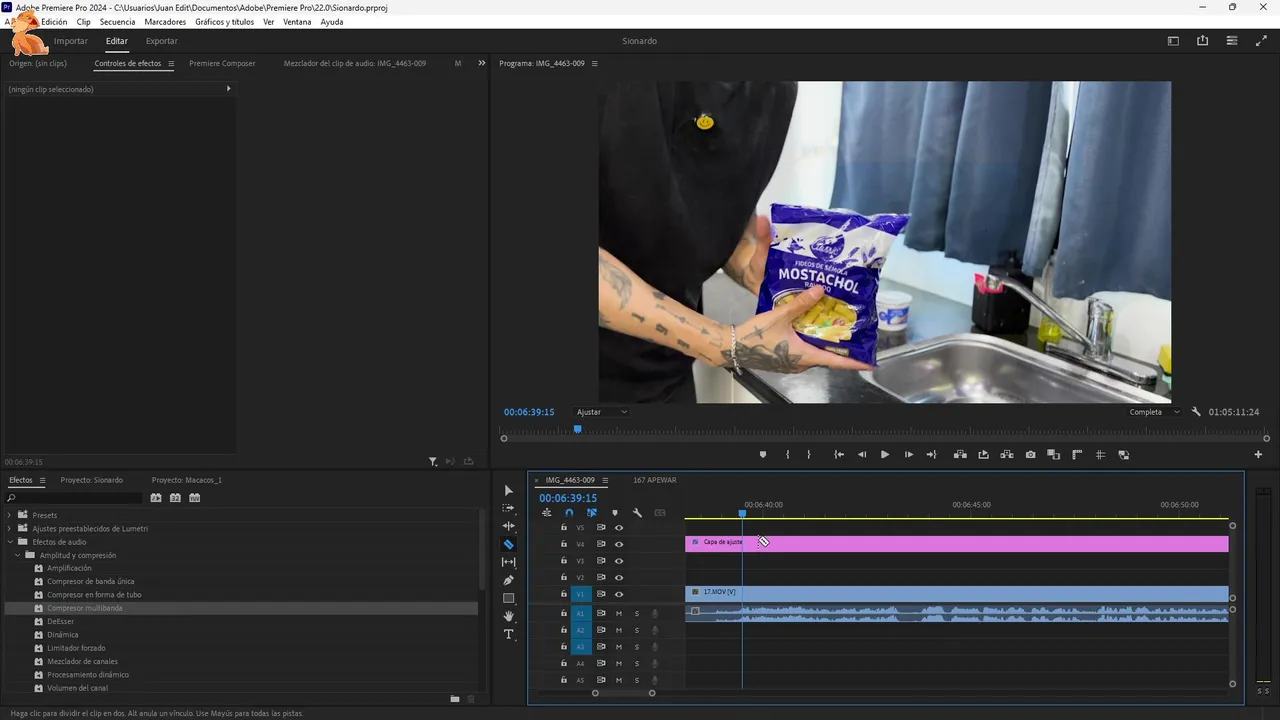Go to Out point
Image resolution: width=1280 pixels, height=720 pixels.
[931, 455]
